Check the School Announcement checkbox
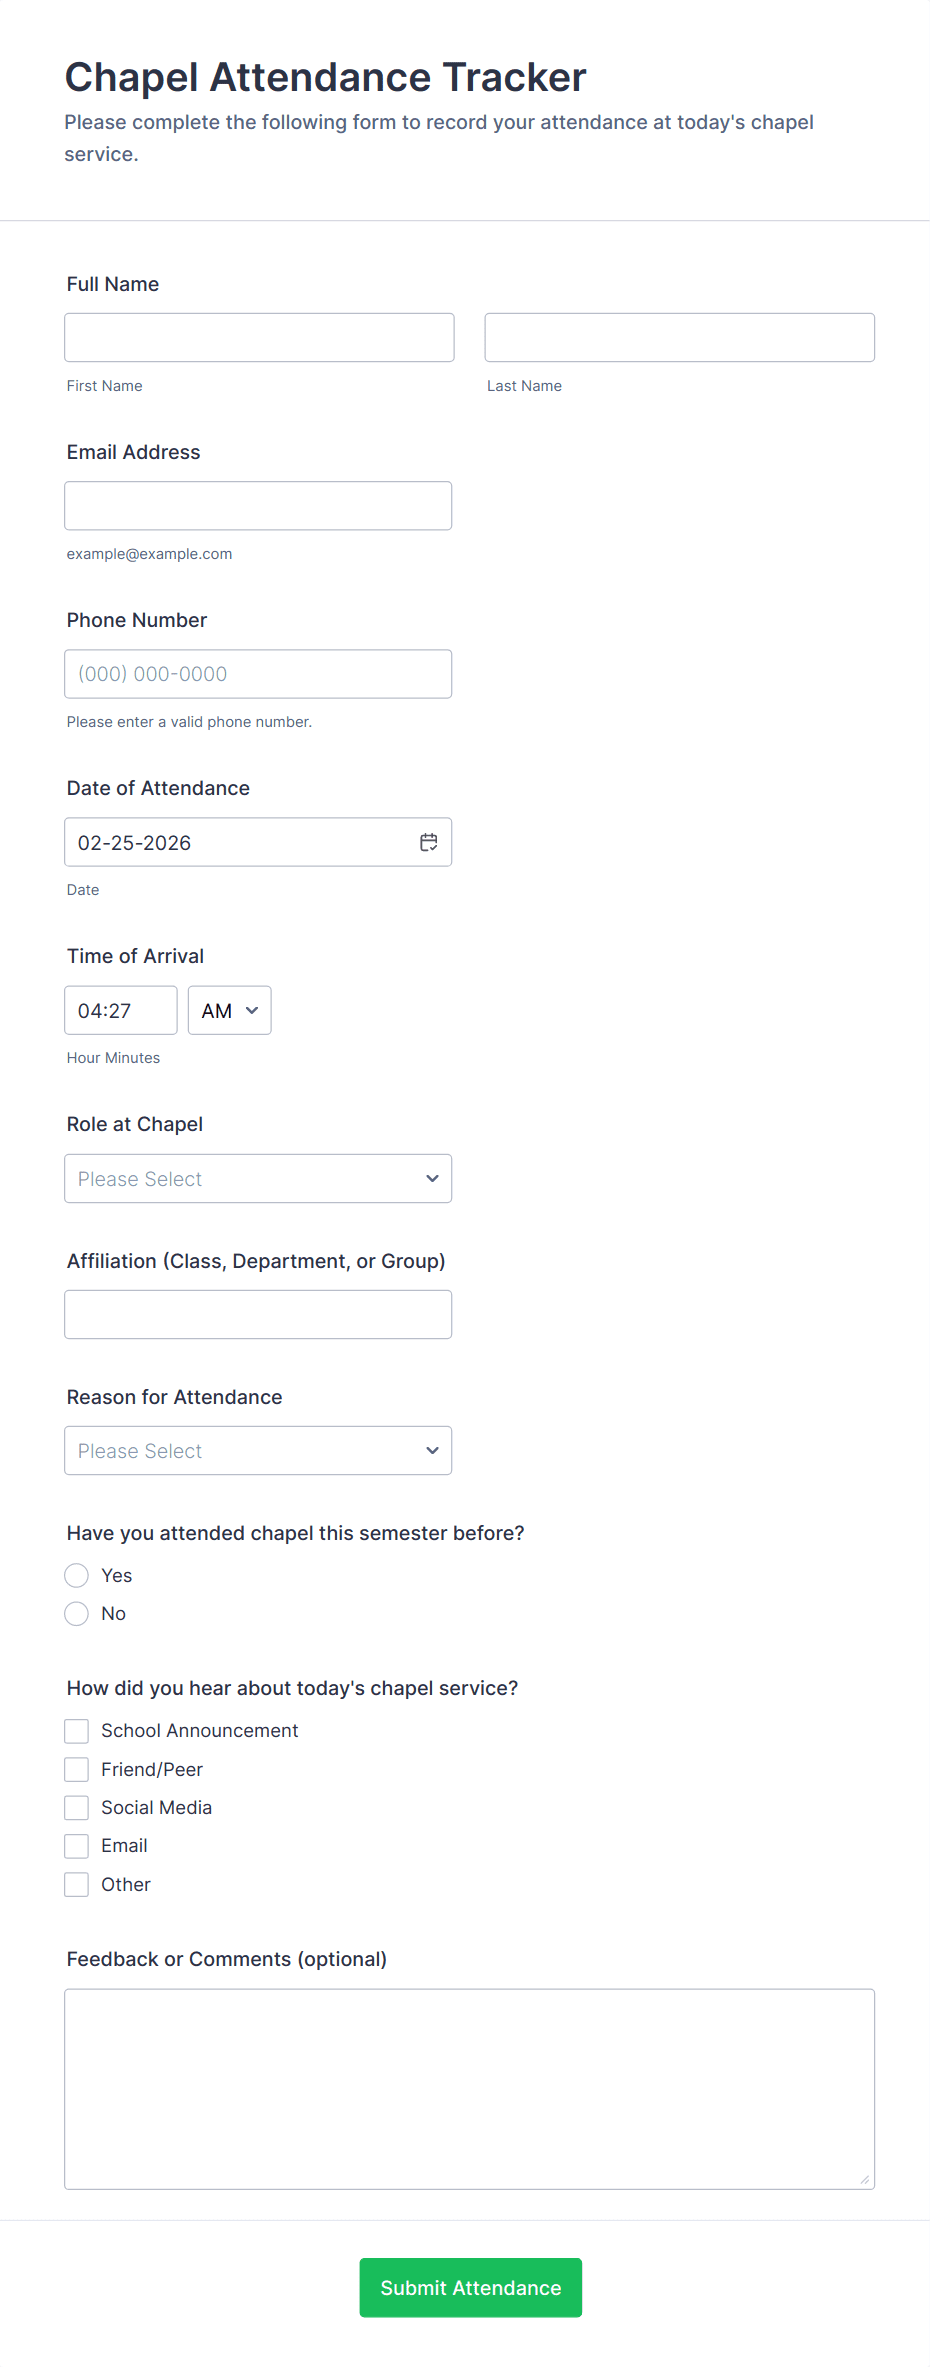This screenshot has height=2367, width=930. tap(77, 1731)
